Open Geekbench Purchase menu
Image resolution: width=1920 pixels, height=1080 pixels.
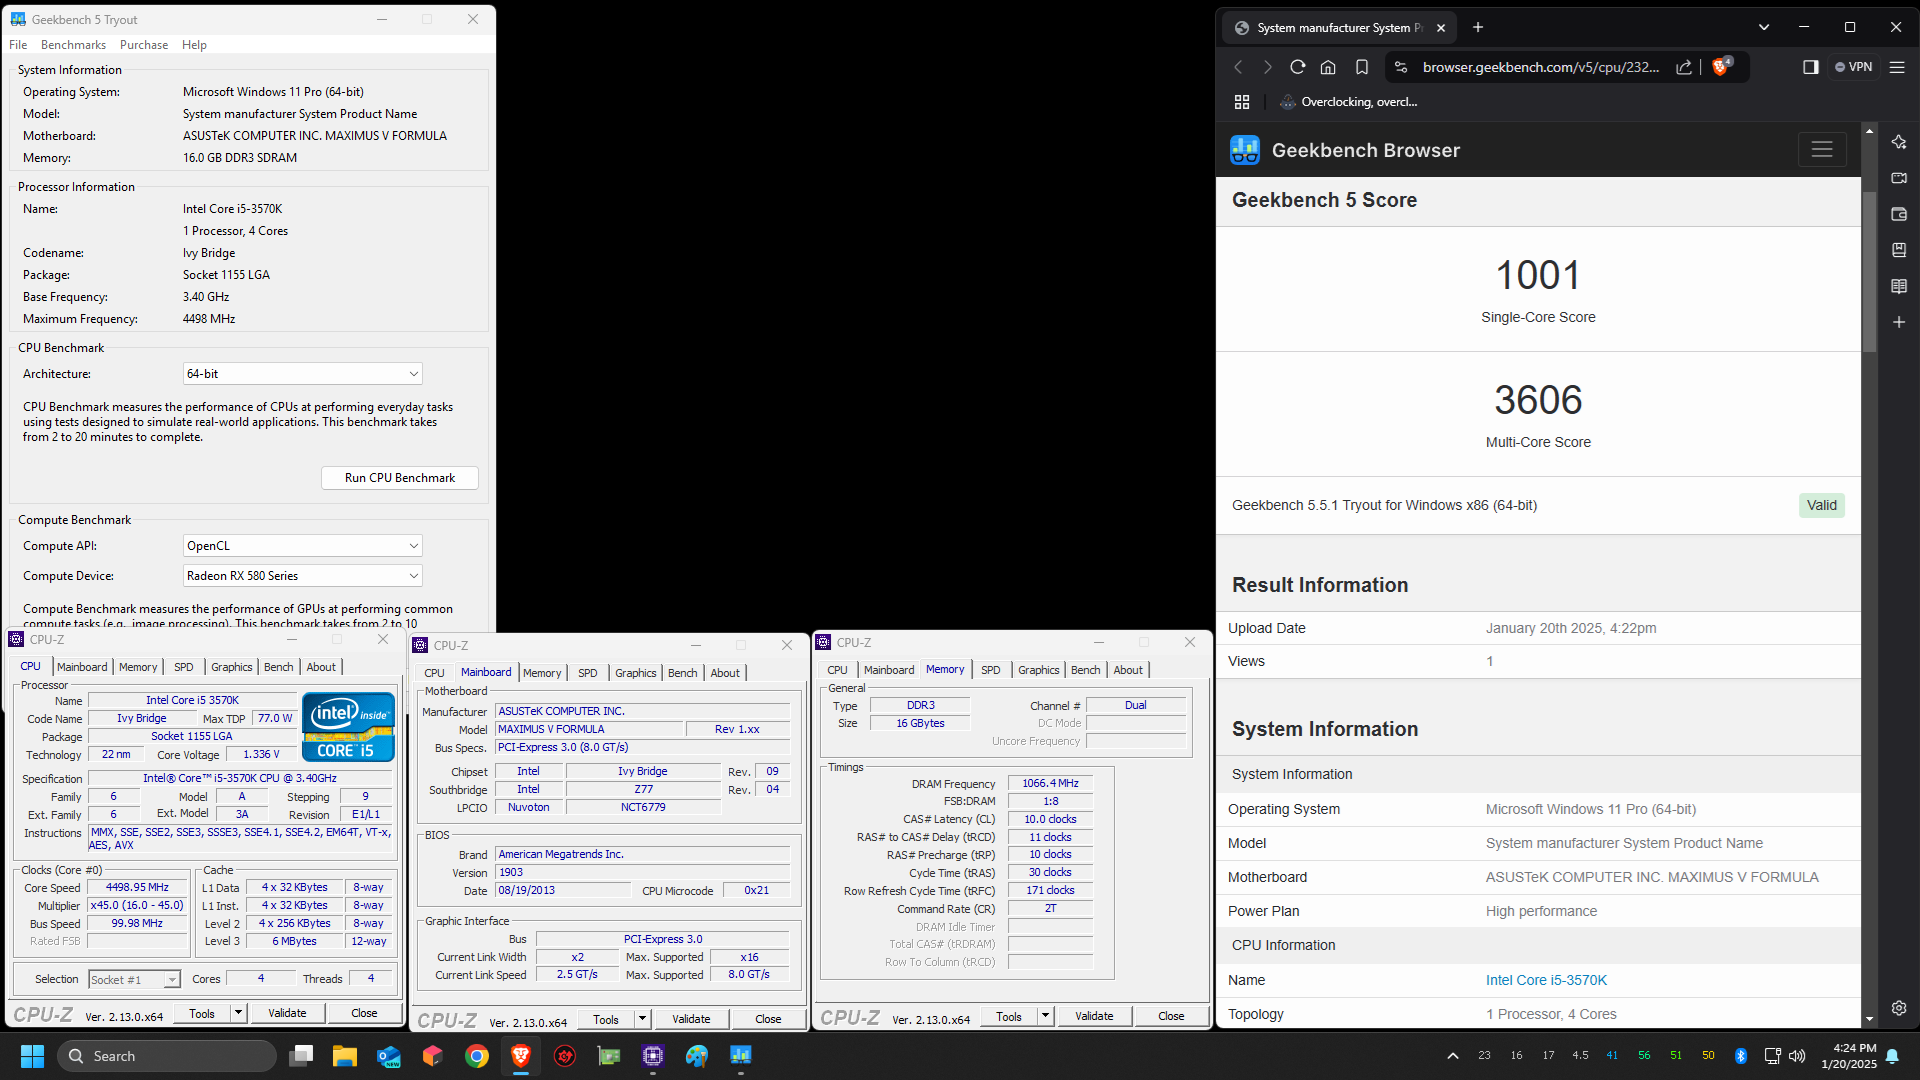pyautogui.click(x=144, y=45)
